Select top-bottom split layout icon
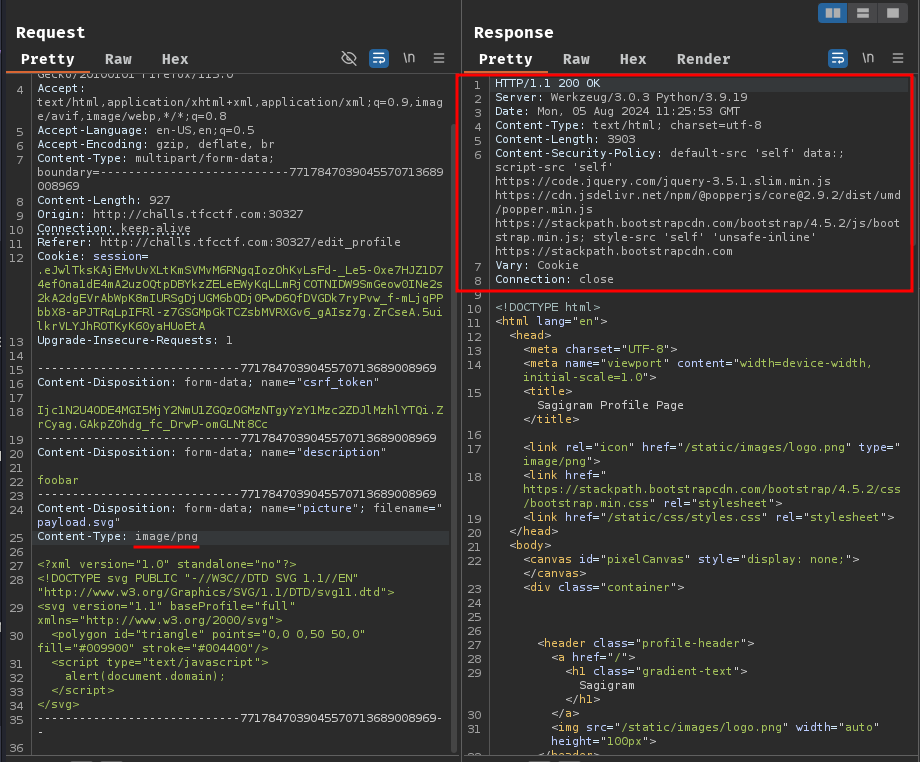This screenshot has width=920, height=762. [x=862, y=13]
